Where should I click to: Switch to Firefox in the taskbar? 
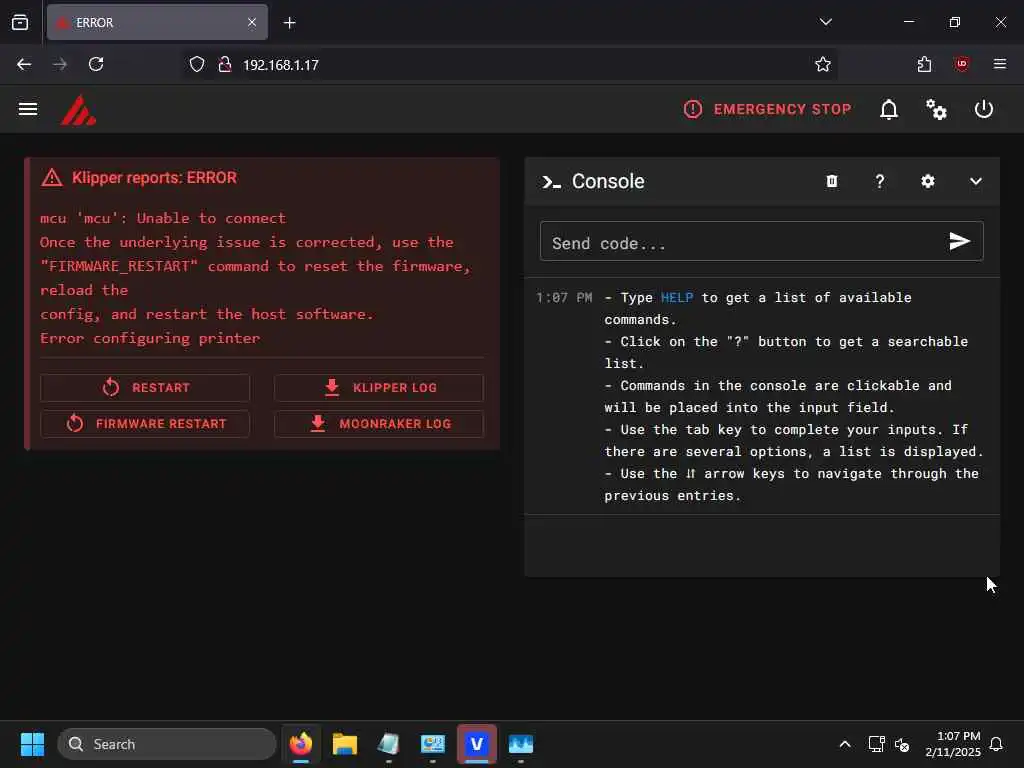[300, 744]
